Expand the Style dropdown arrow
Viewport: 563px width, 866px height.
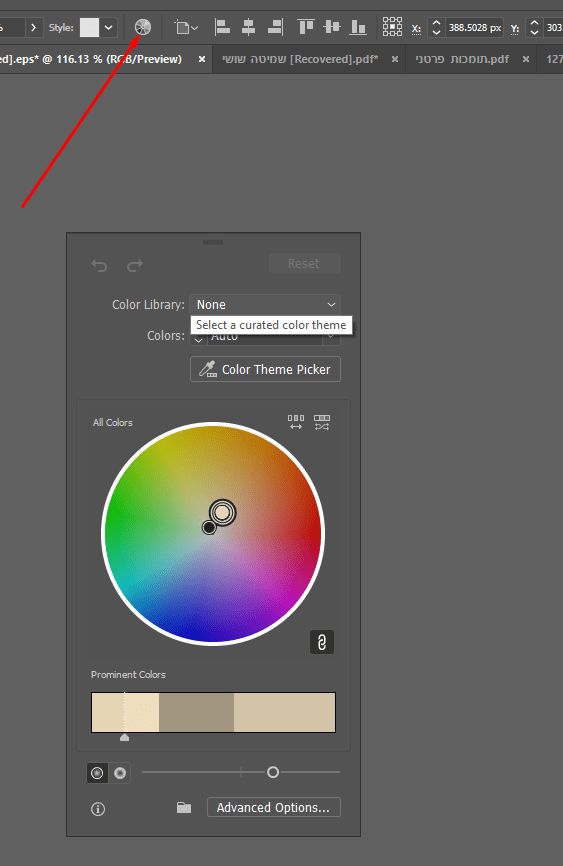coord(109,27)
